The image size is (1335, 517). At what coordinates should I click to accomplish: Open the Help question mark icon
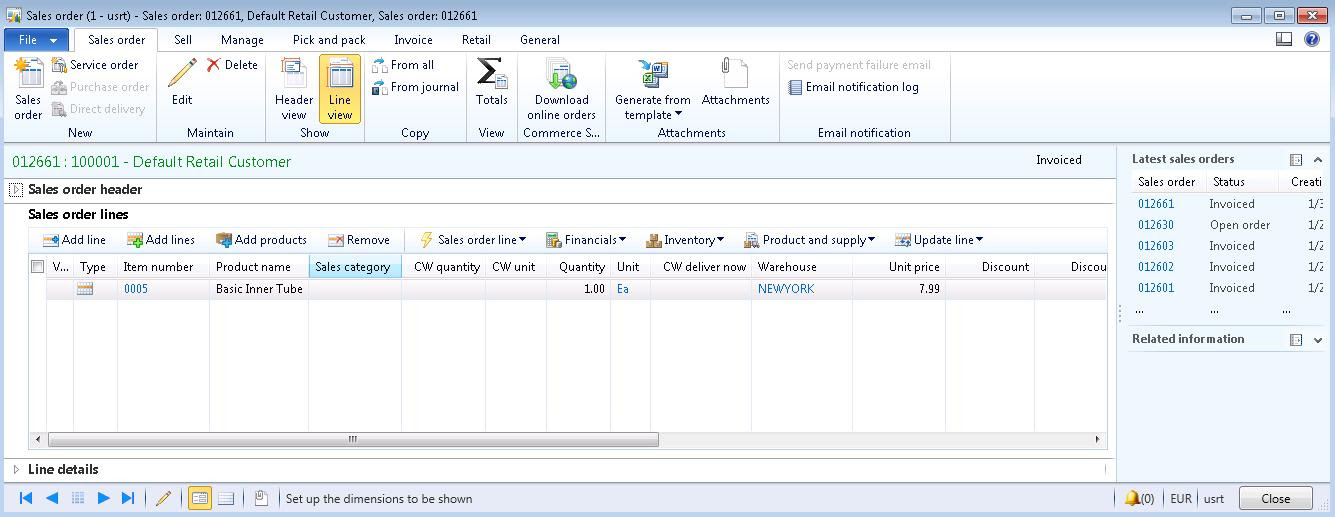(x=1312, y=40)
